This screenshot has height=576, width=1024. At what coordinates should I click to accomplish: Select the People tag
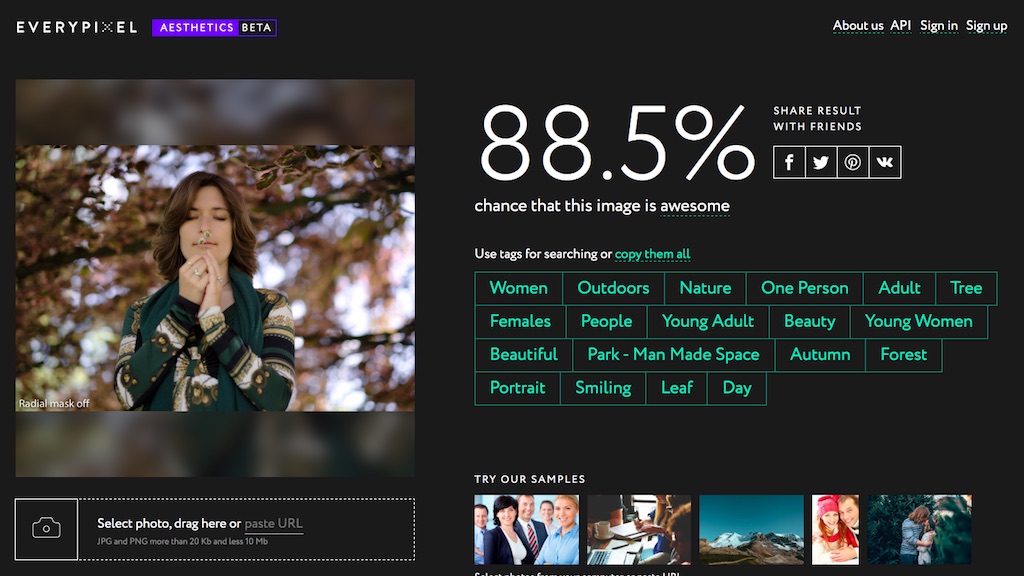click(606, 321)
